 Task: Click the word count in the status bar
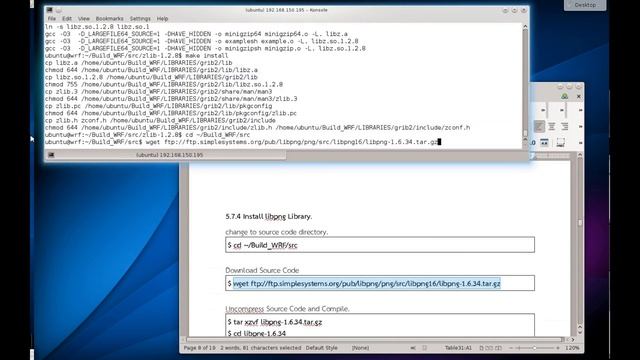[260, 348]
